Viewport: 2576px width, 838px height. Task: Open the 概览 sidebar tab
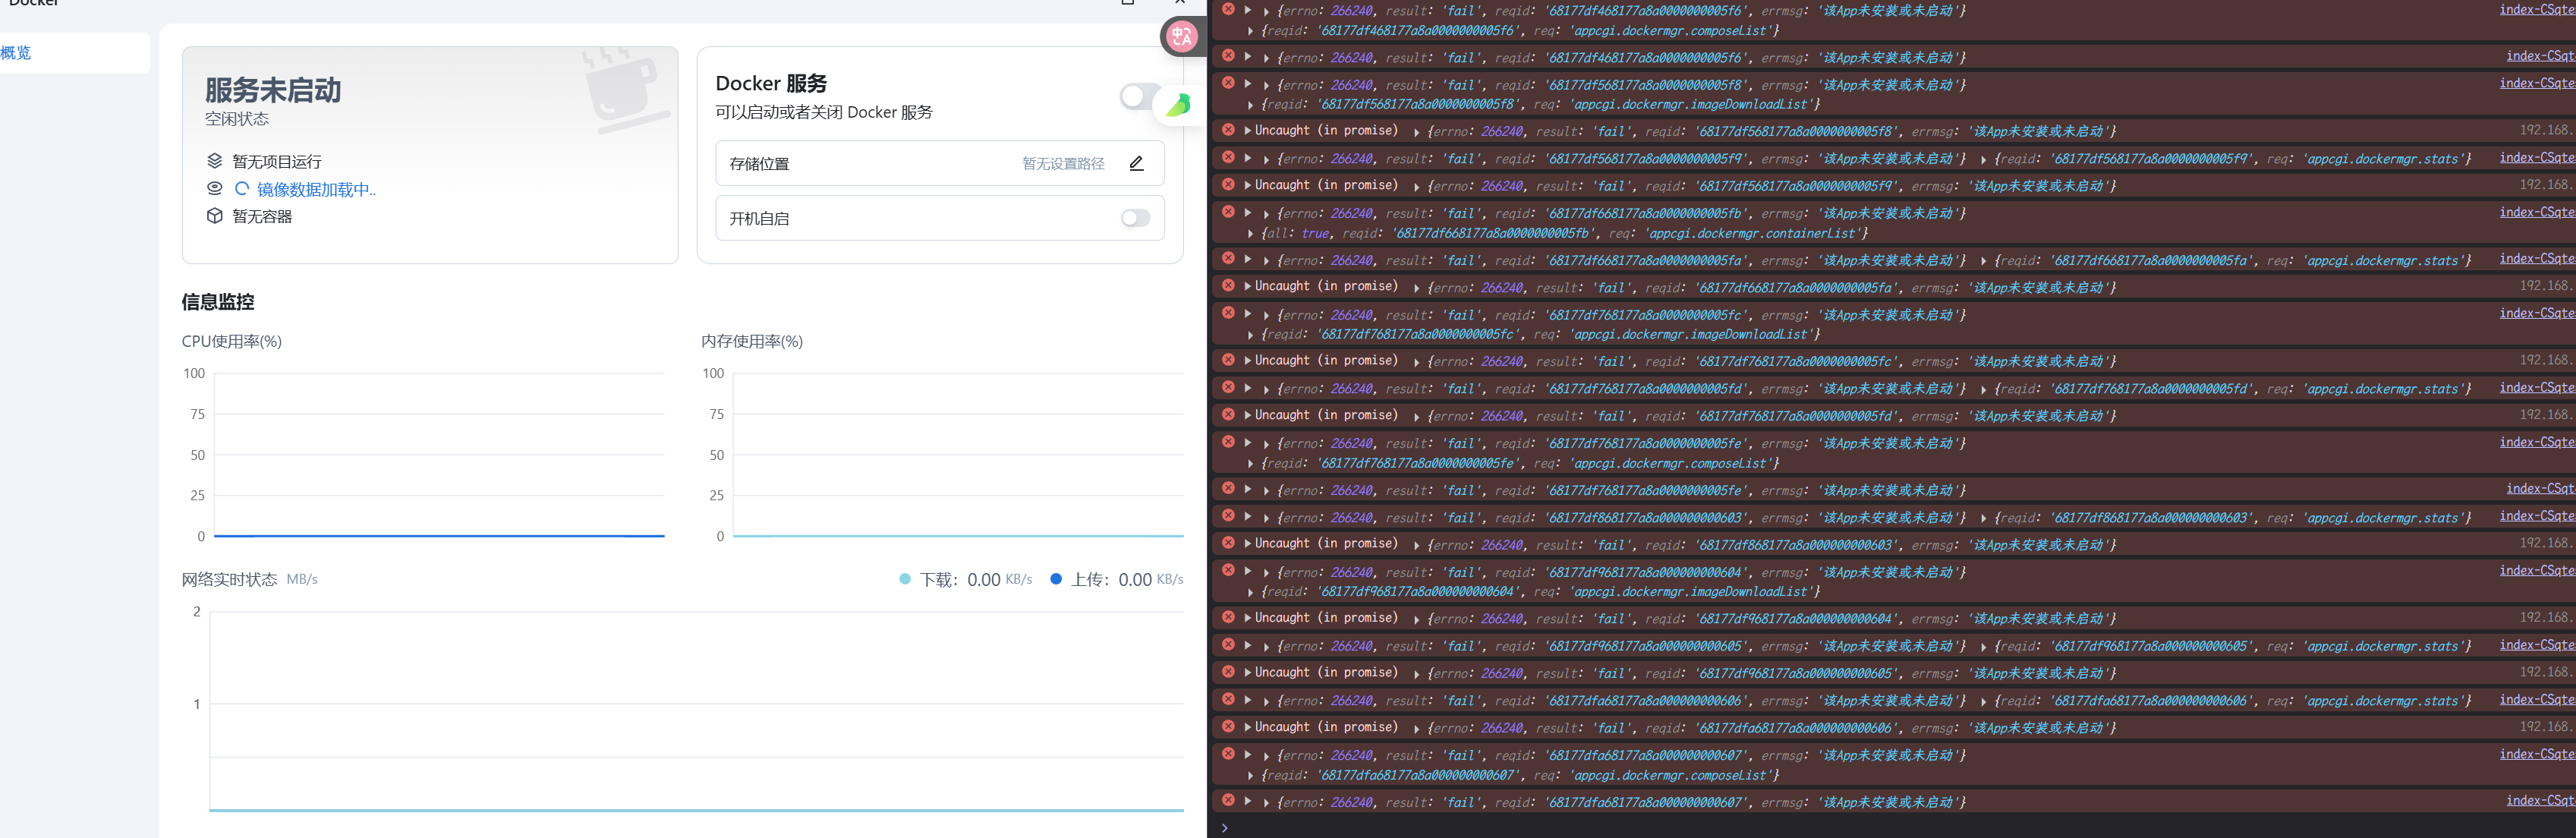pos(17,53)
